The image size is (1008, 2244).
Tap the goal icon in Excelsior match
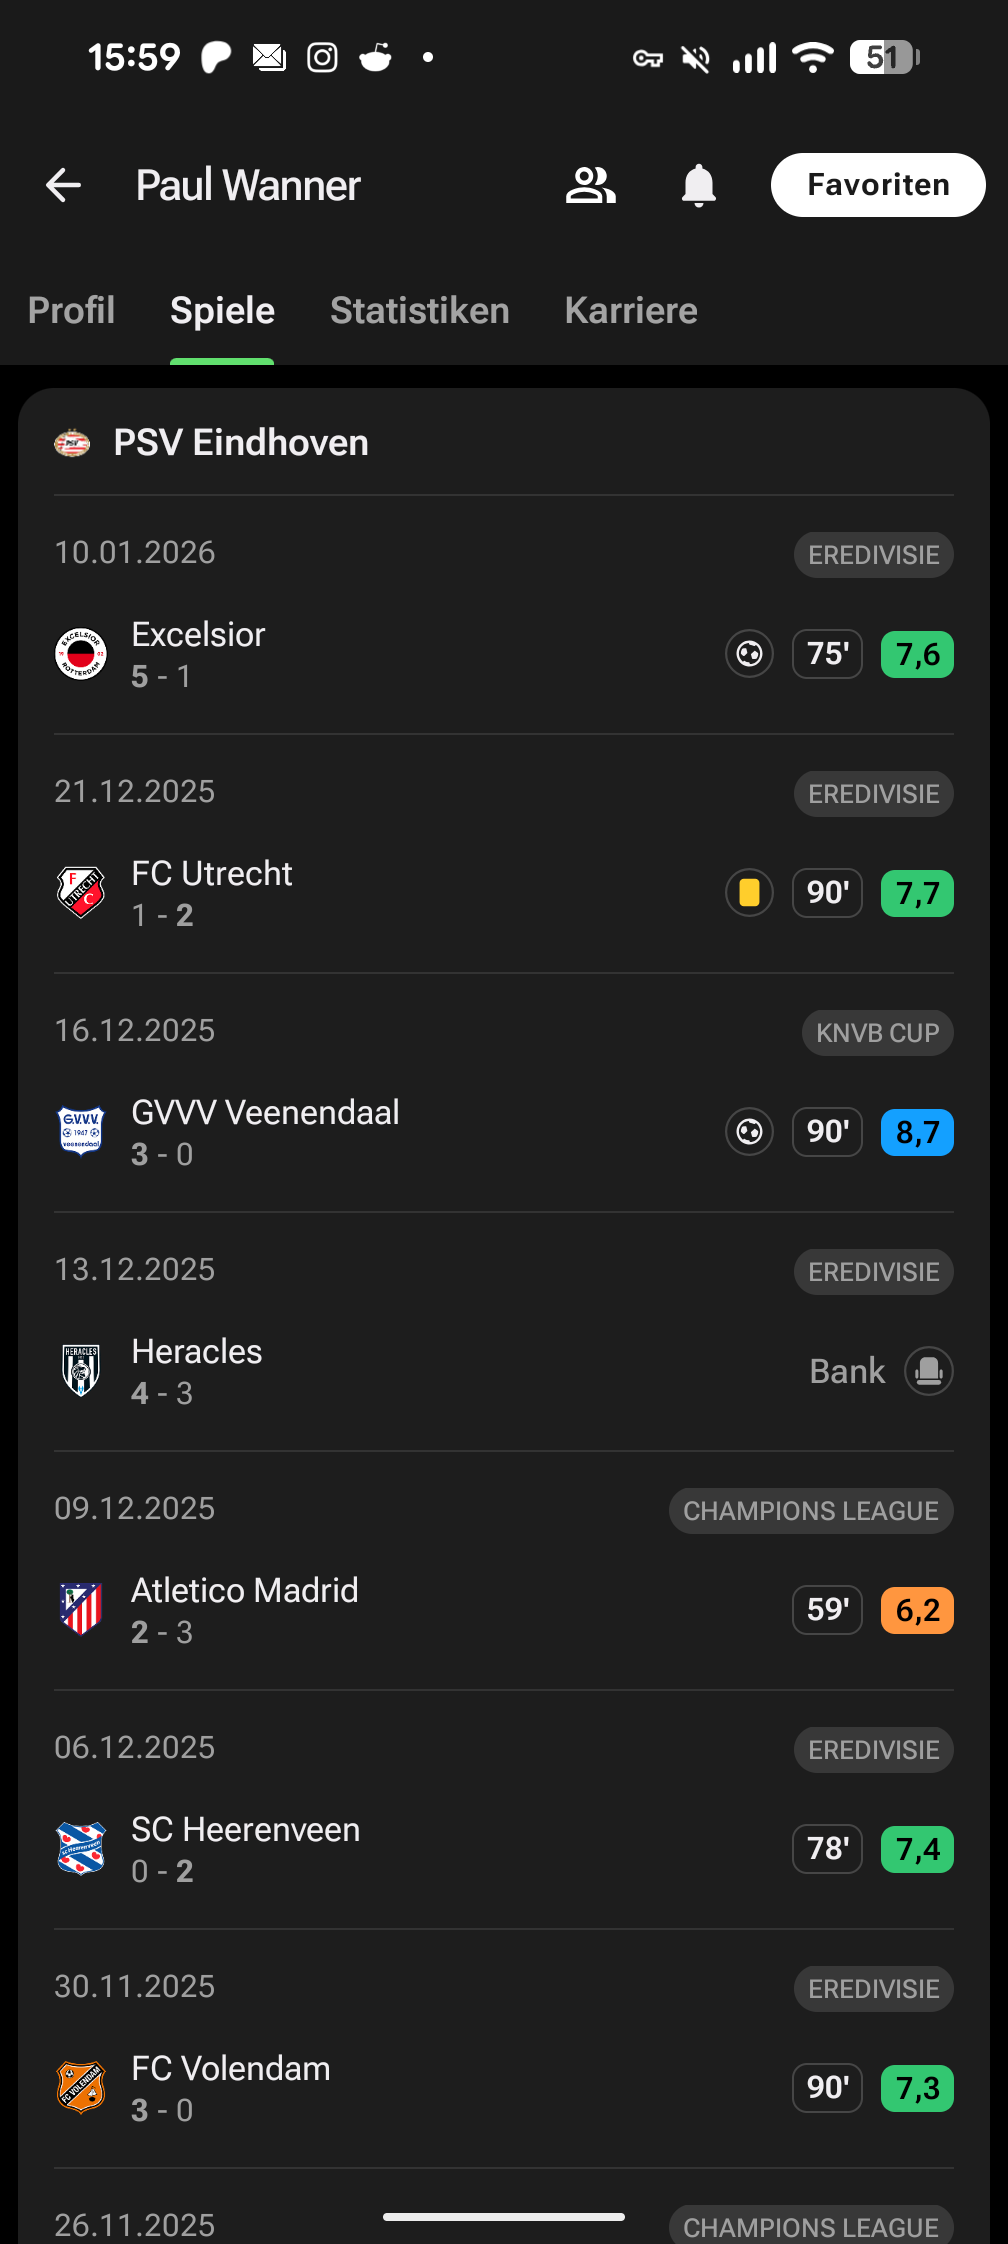[x=749, y=655]
